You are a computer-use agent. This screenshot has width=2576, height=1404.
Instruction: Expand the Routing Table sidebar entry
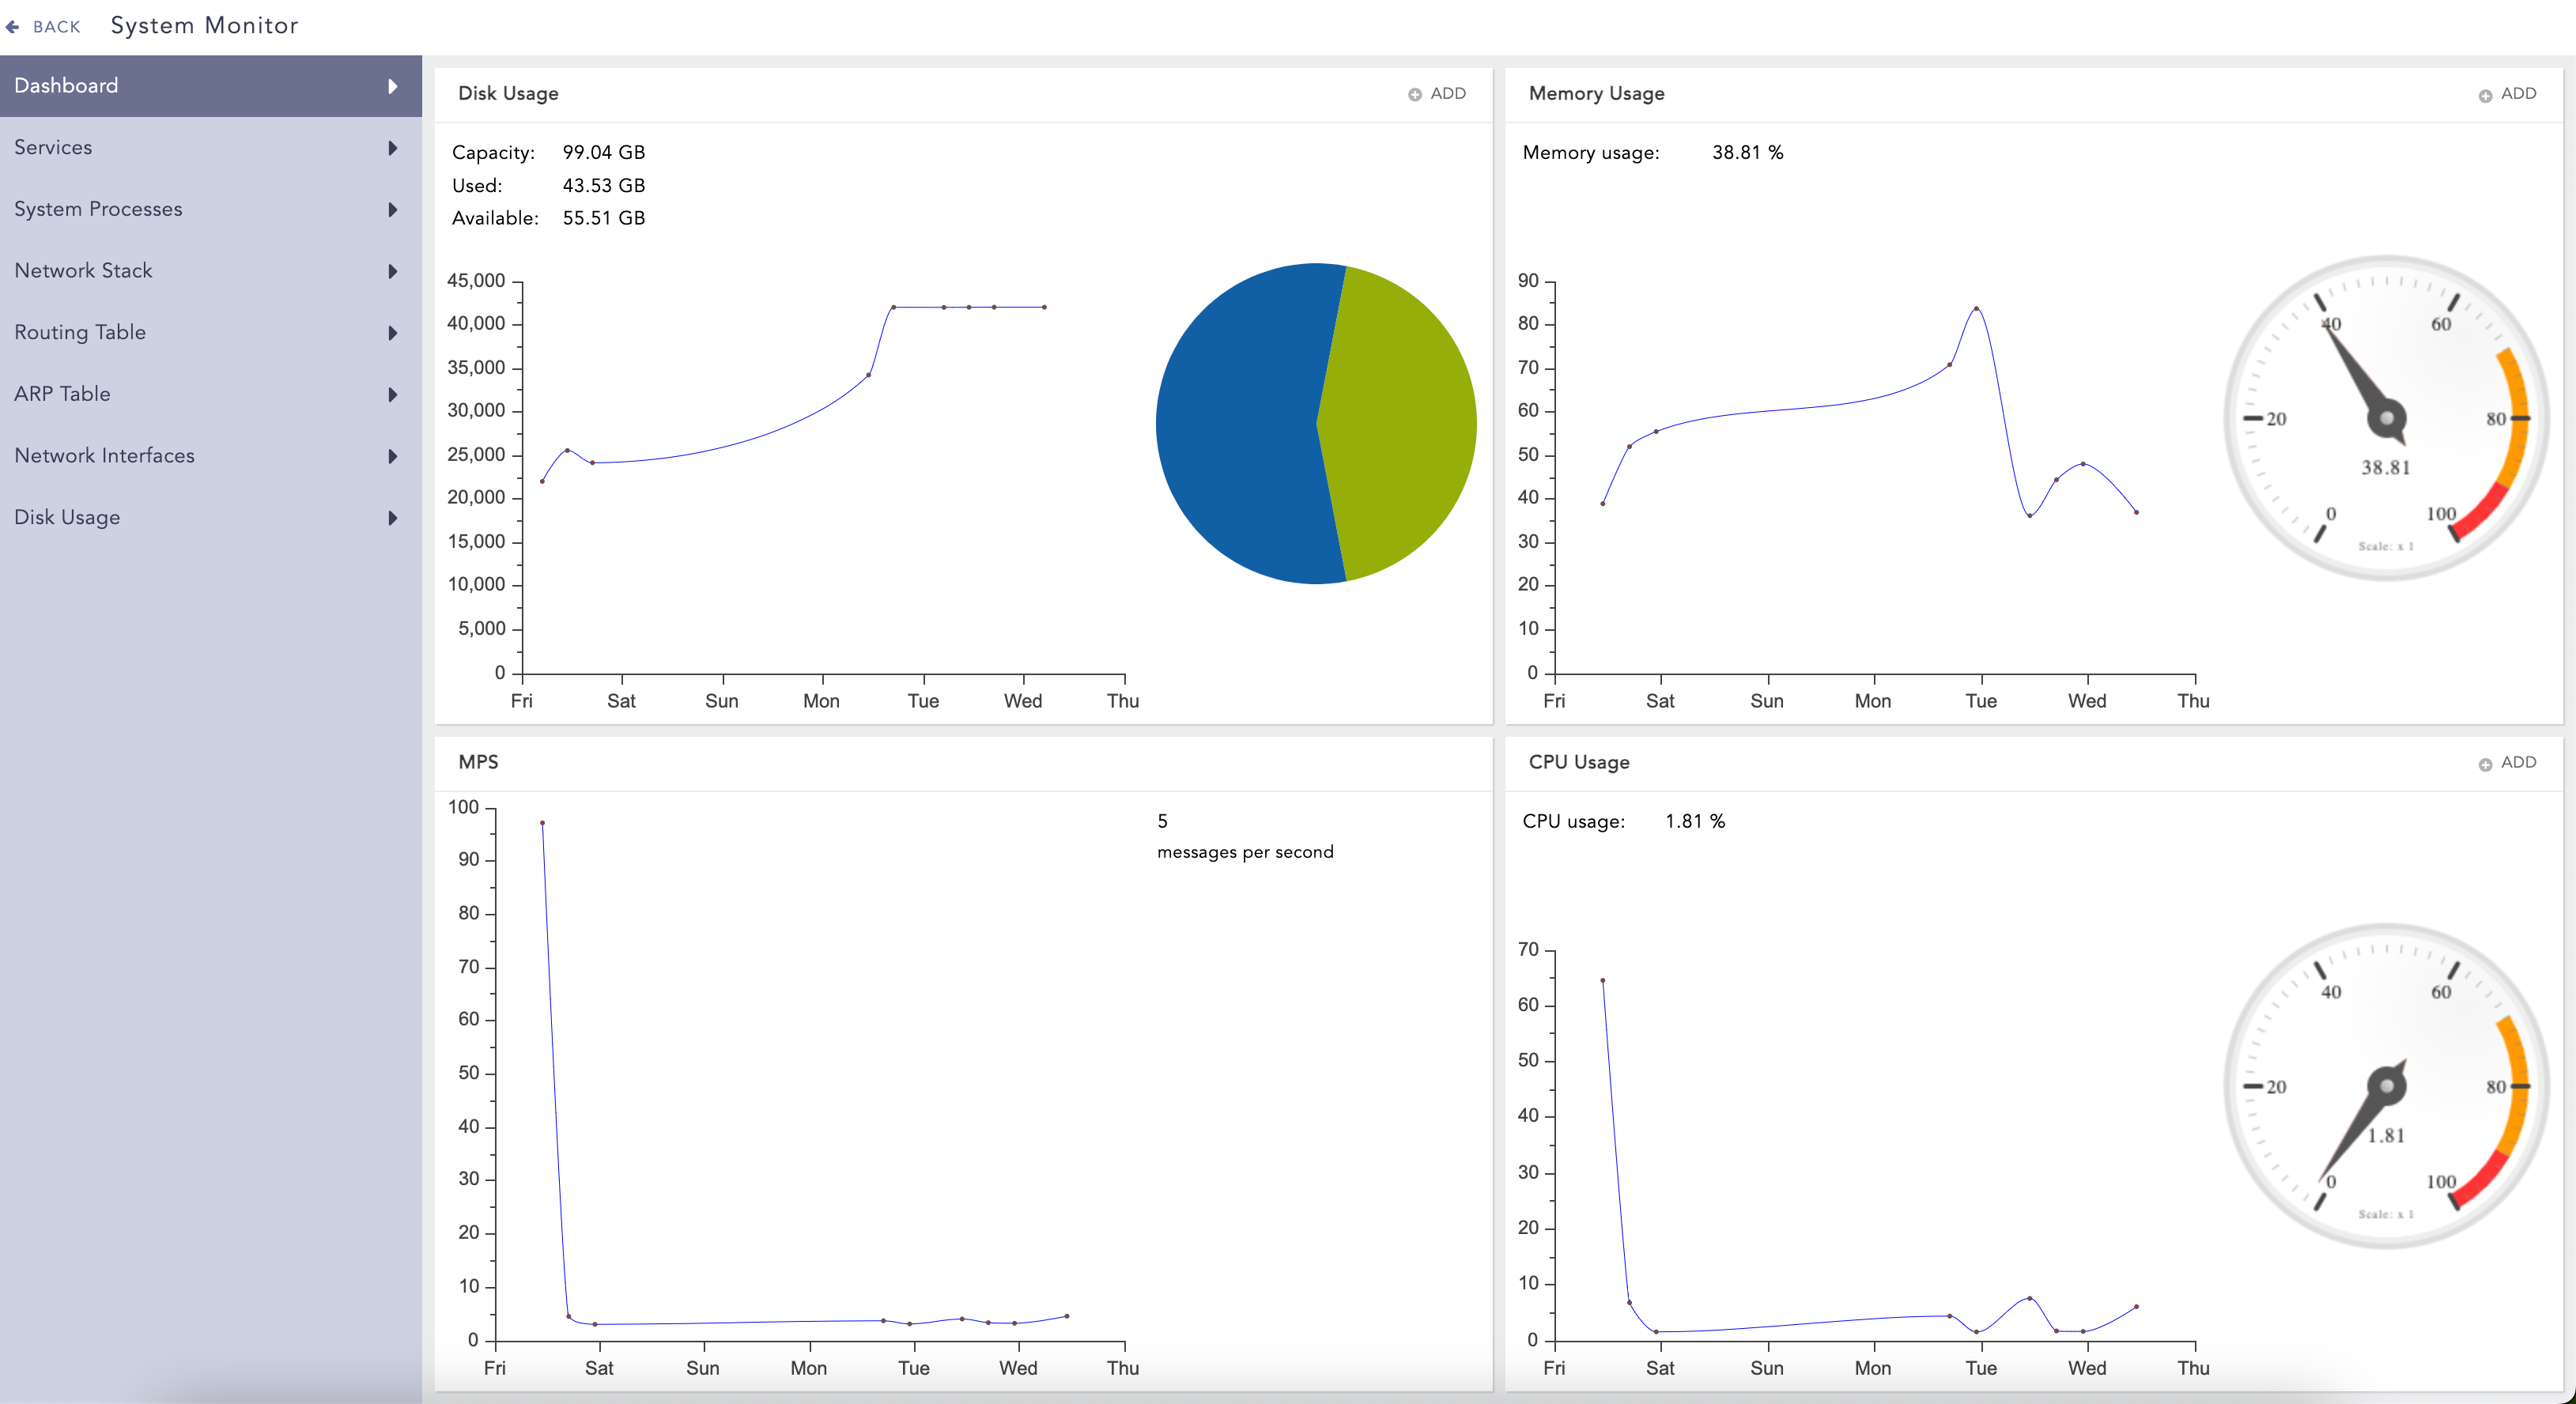(392, 333)
